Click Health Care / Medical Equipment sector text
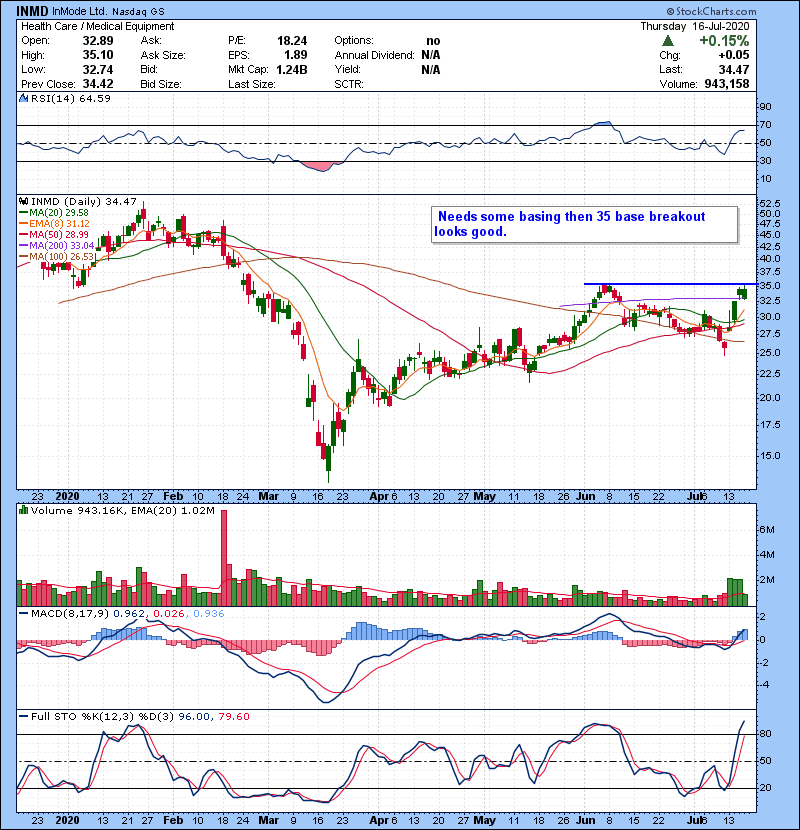The height and width of the screenshot is (830, 800). (x=97, y=26)
